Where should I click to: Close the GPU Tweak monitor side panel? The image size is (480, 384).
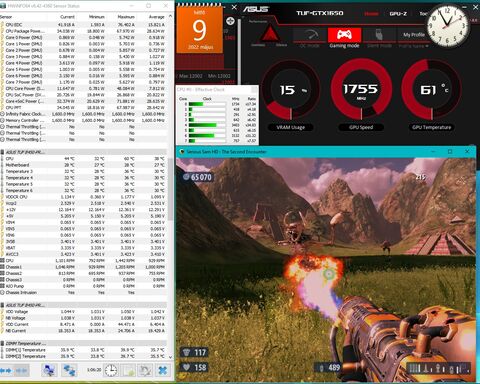coord(234,7)
